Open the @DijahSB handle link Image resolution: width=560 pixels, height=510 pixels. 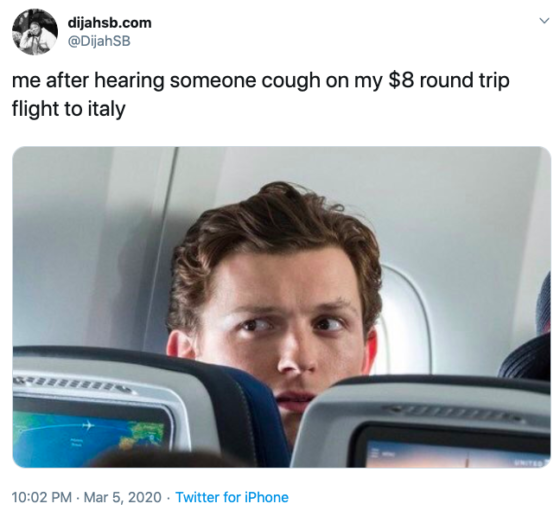pyautogui.click(x=99, y=41)
